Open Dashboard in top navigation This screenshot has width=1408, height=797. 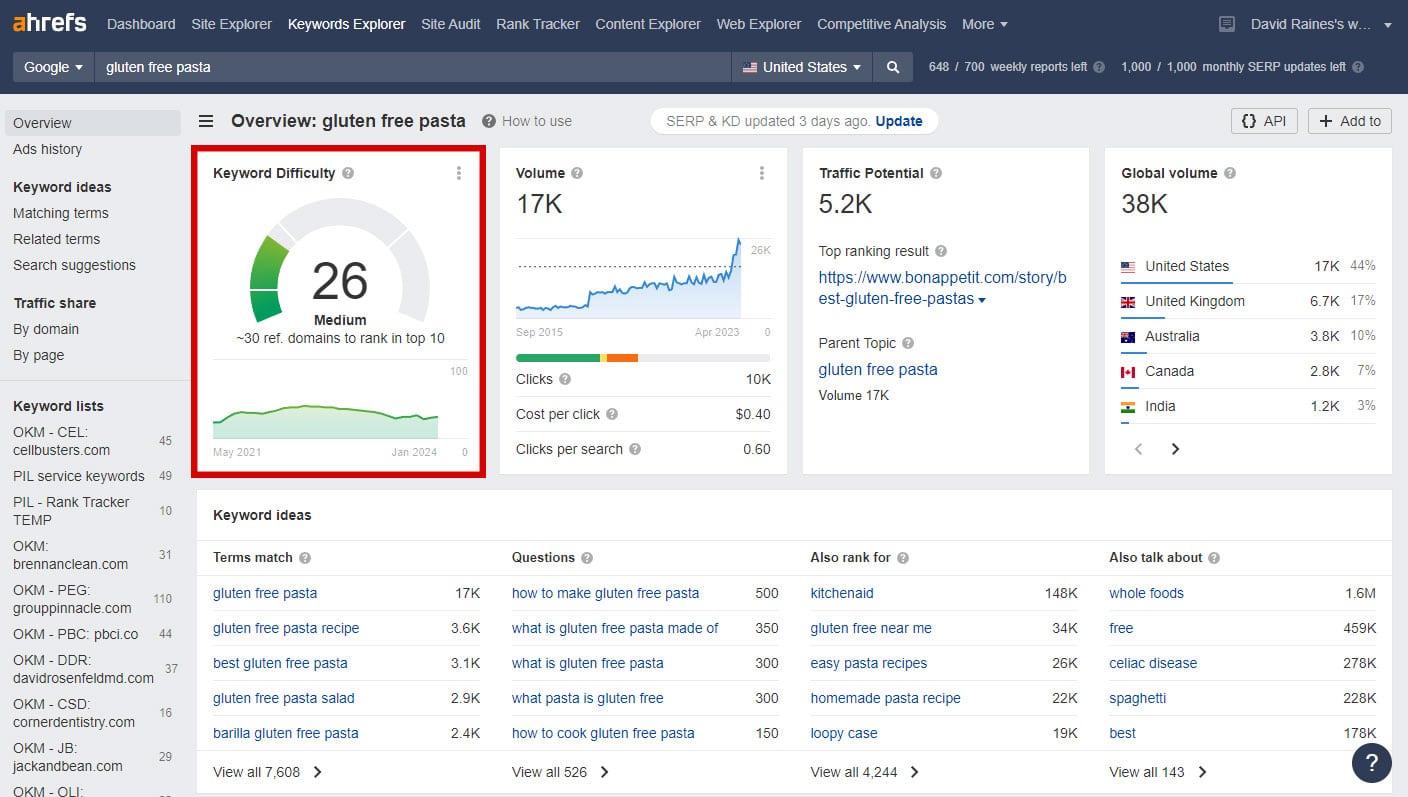point(141,24)
